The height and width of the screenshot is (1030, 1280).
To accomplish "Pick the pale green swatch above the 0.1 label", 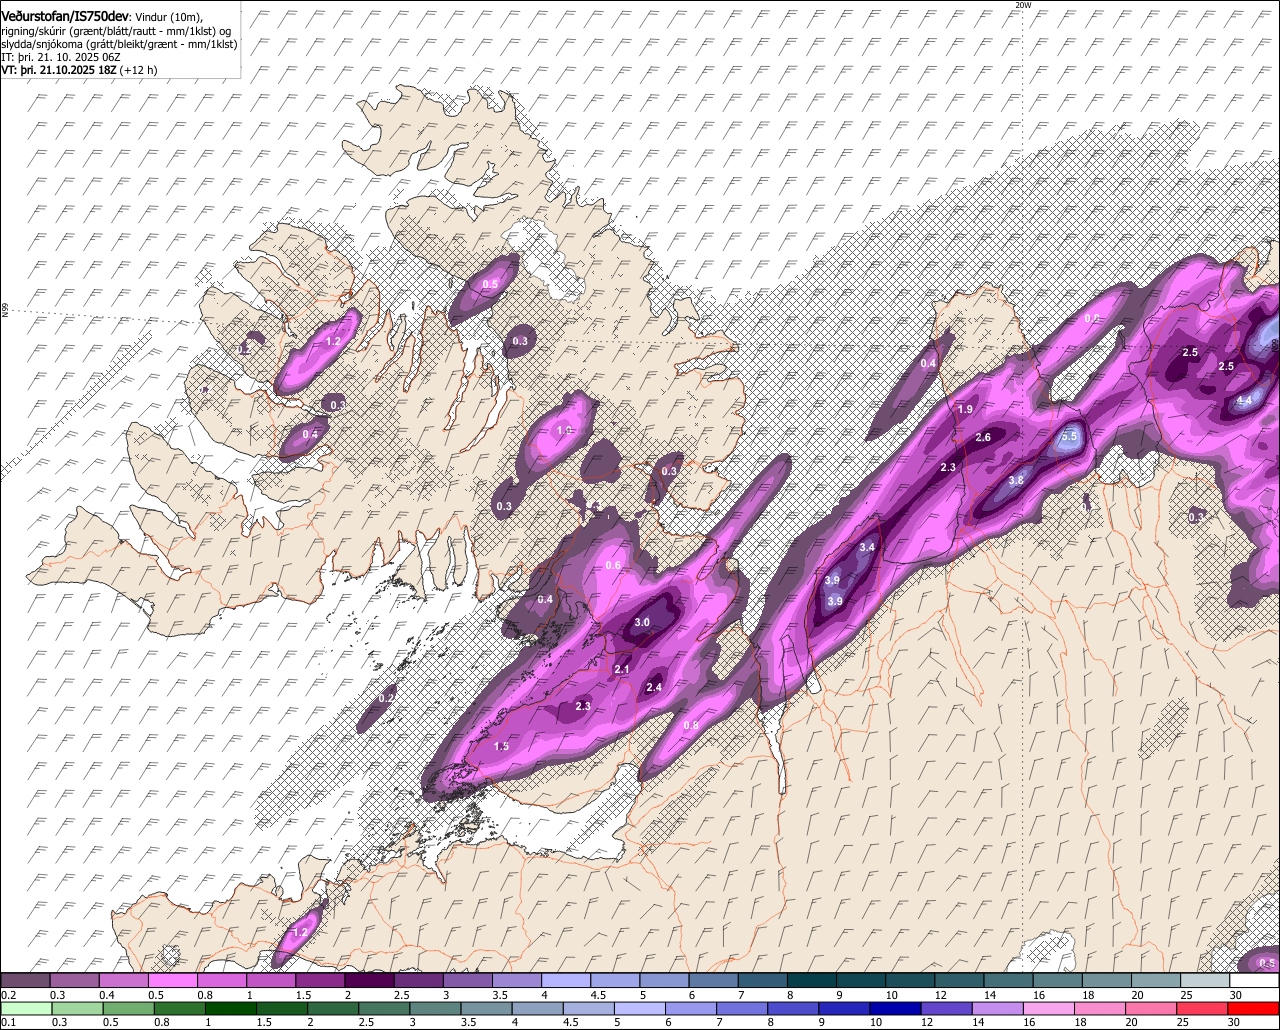I will [26, 1009].
